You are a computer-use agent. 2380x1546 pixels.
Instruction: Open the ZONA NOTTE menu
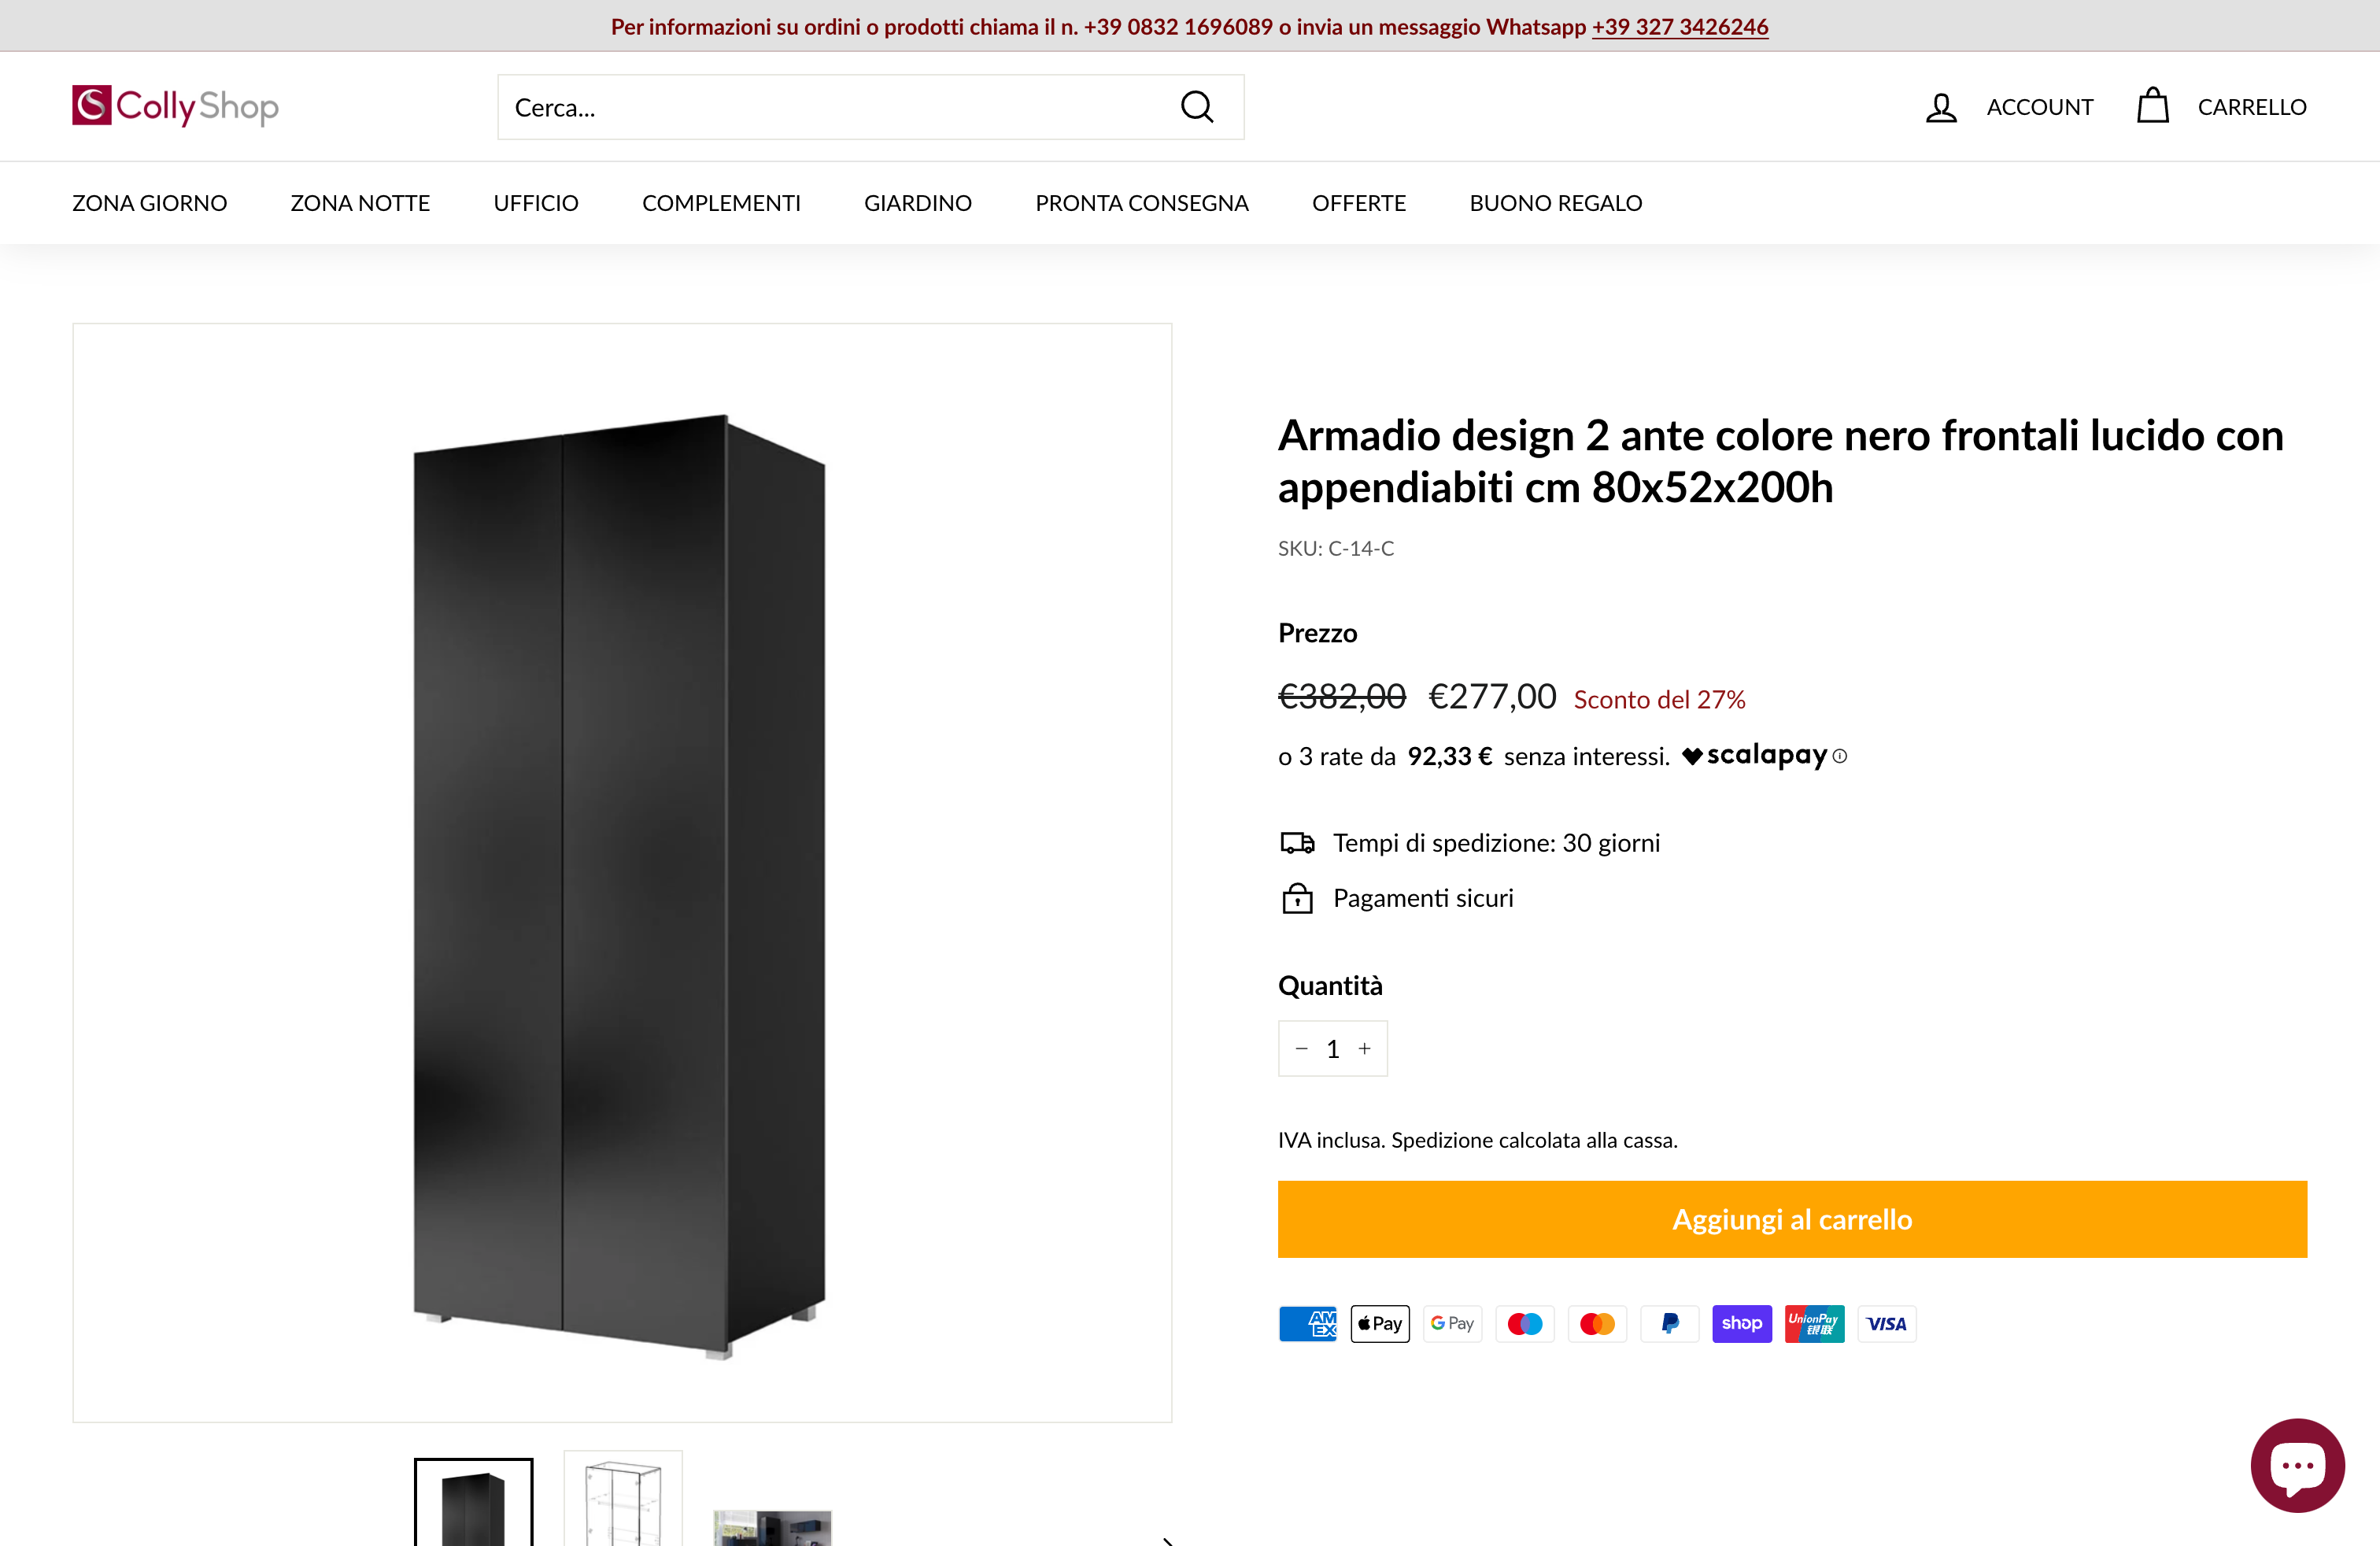(x=360, y=203)
